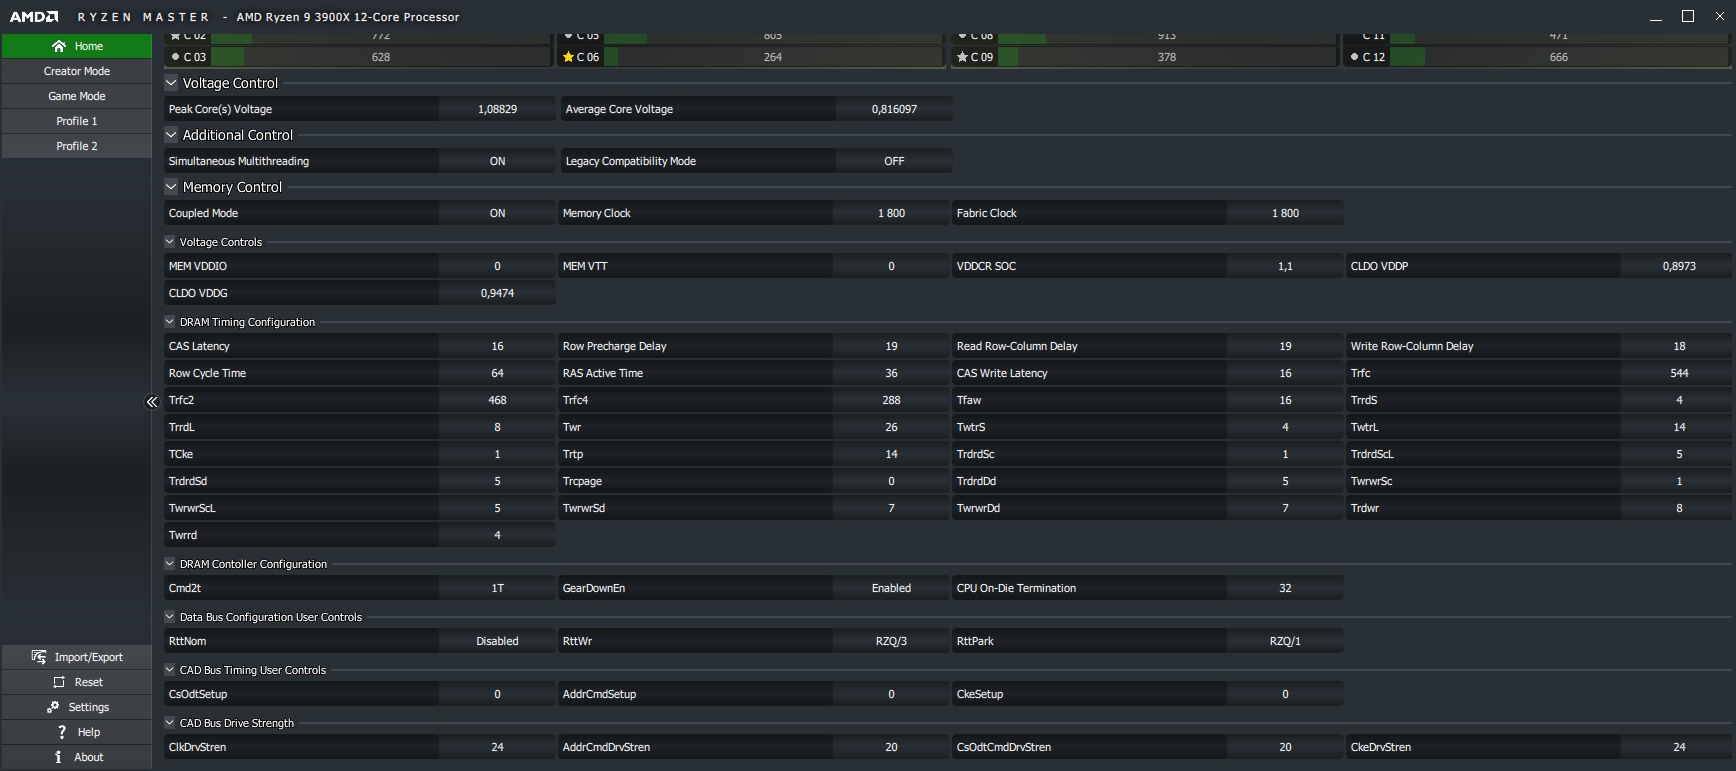Collapse sidebar with double-chevron icon
Viewport: 1736px width, 771px height.
(152, 402)
